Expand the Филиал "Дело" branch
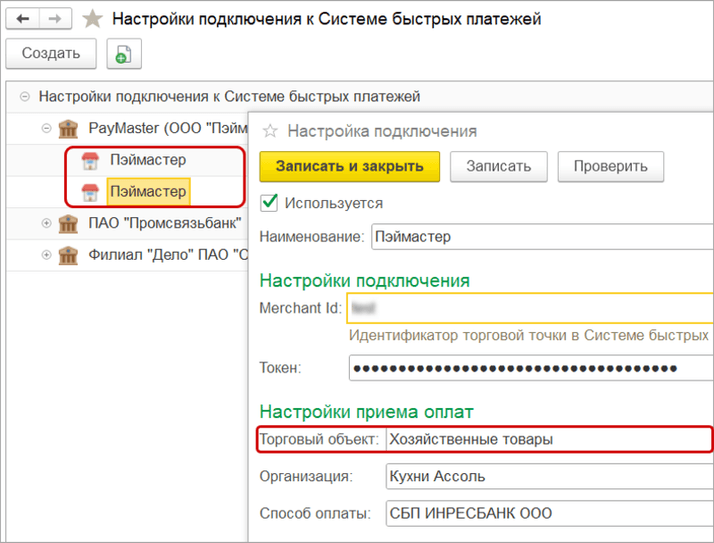This screenshot has width=714, height=543. [x=46, y=255]
